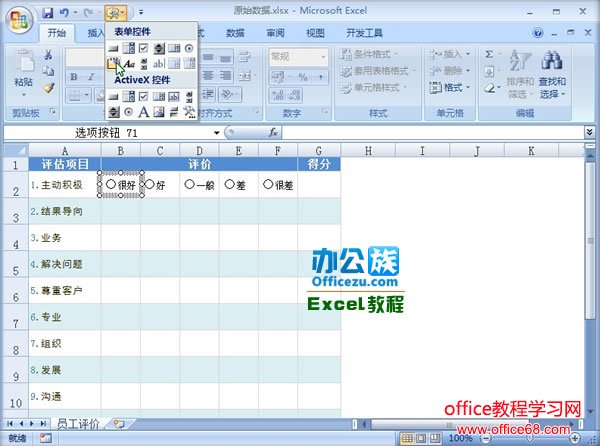Select the 好 option button
Image resolution: width=600 pixels, height=446 pixels.
coord(155,185)
